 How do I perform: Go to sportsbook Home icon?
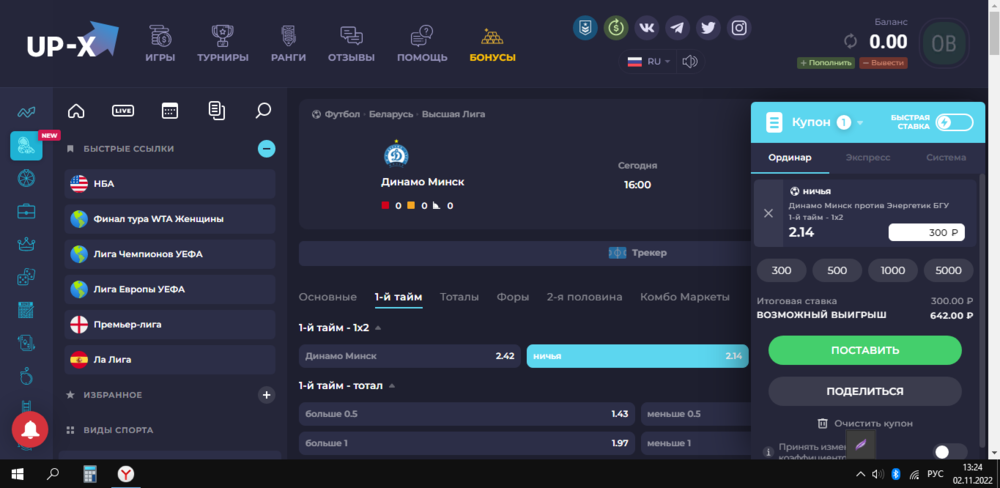pyautogui.click(x=76, y=110)
